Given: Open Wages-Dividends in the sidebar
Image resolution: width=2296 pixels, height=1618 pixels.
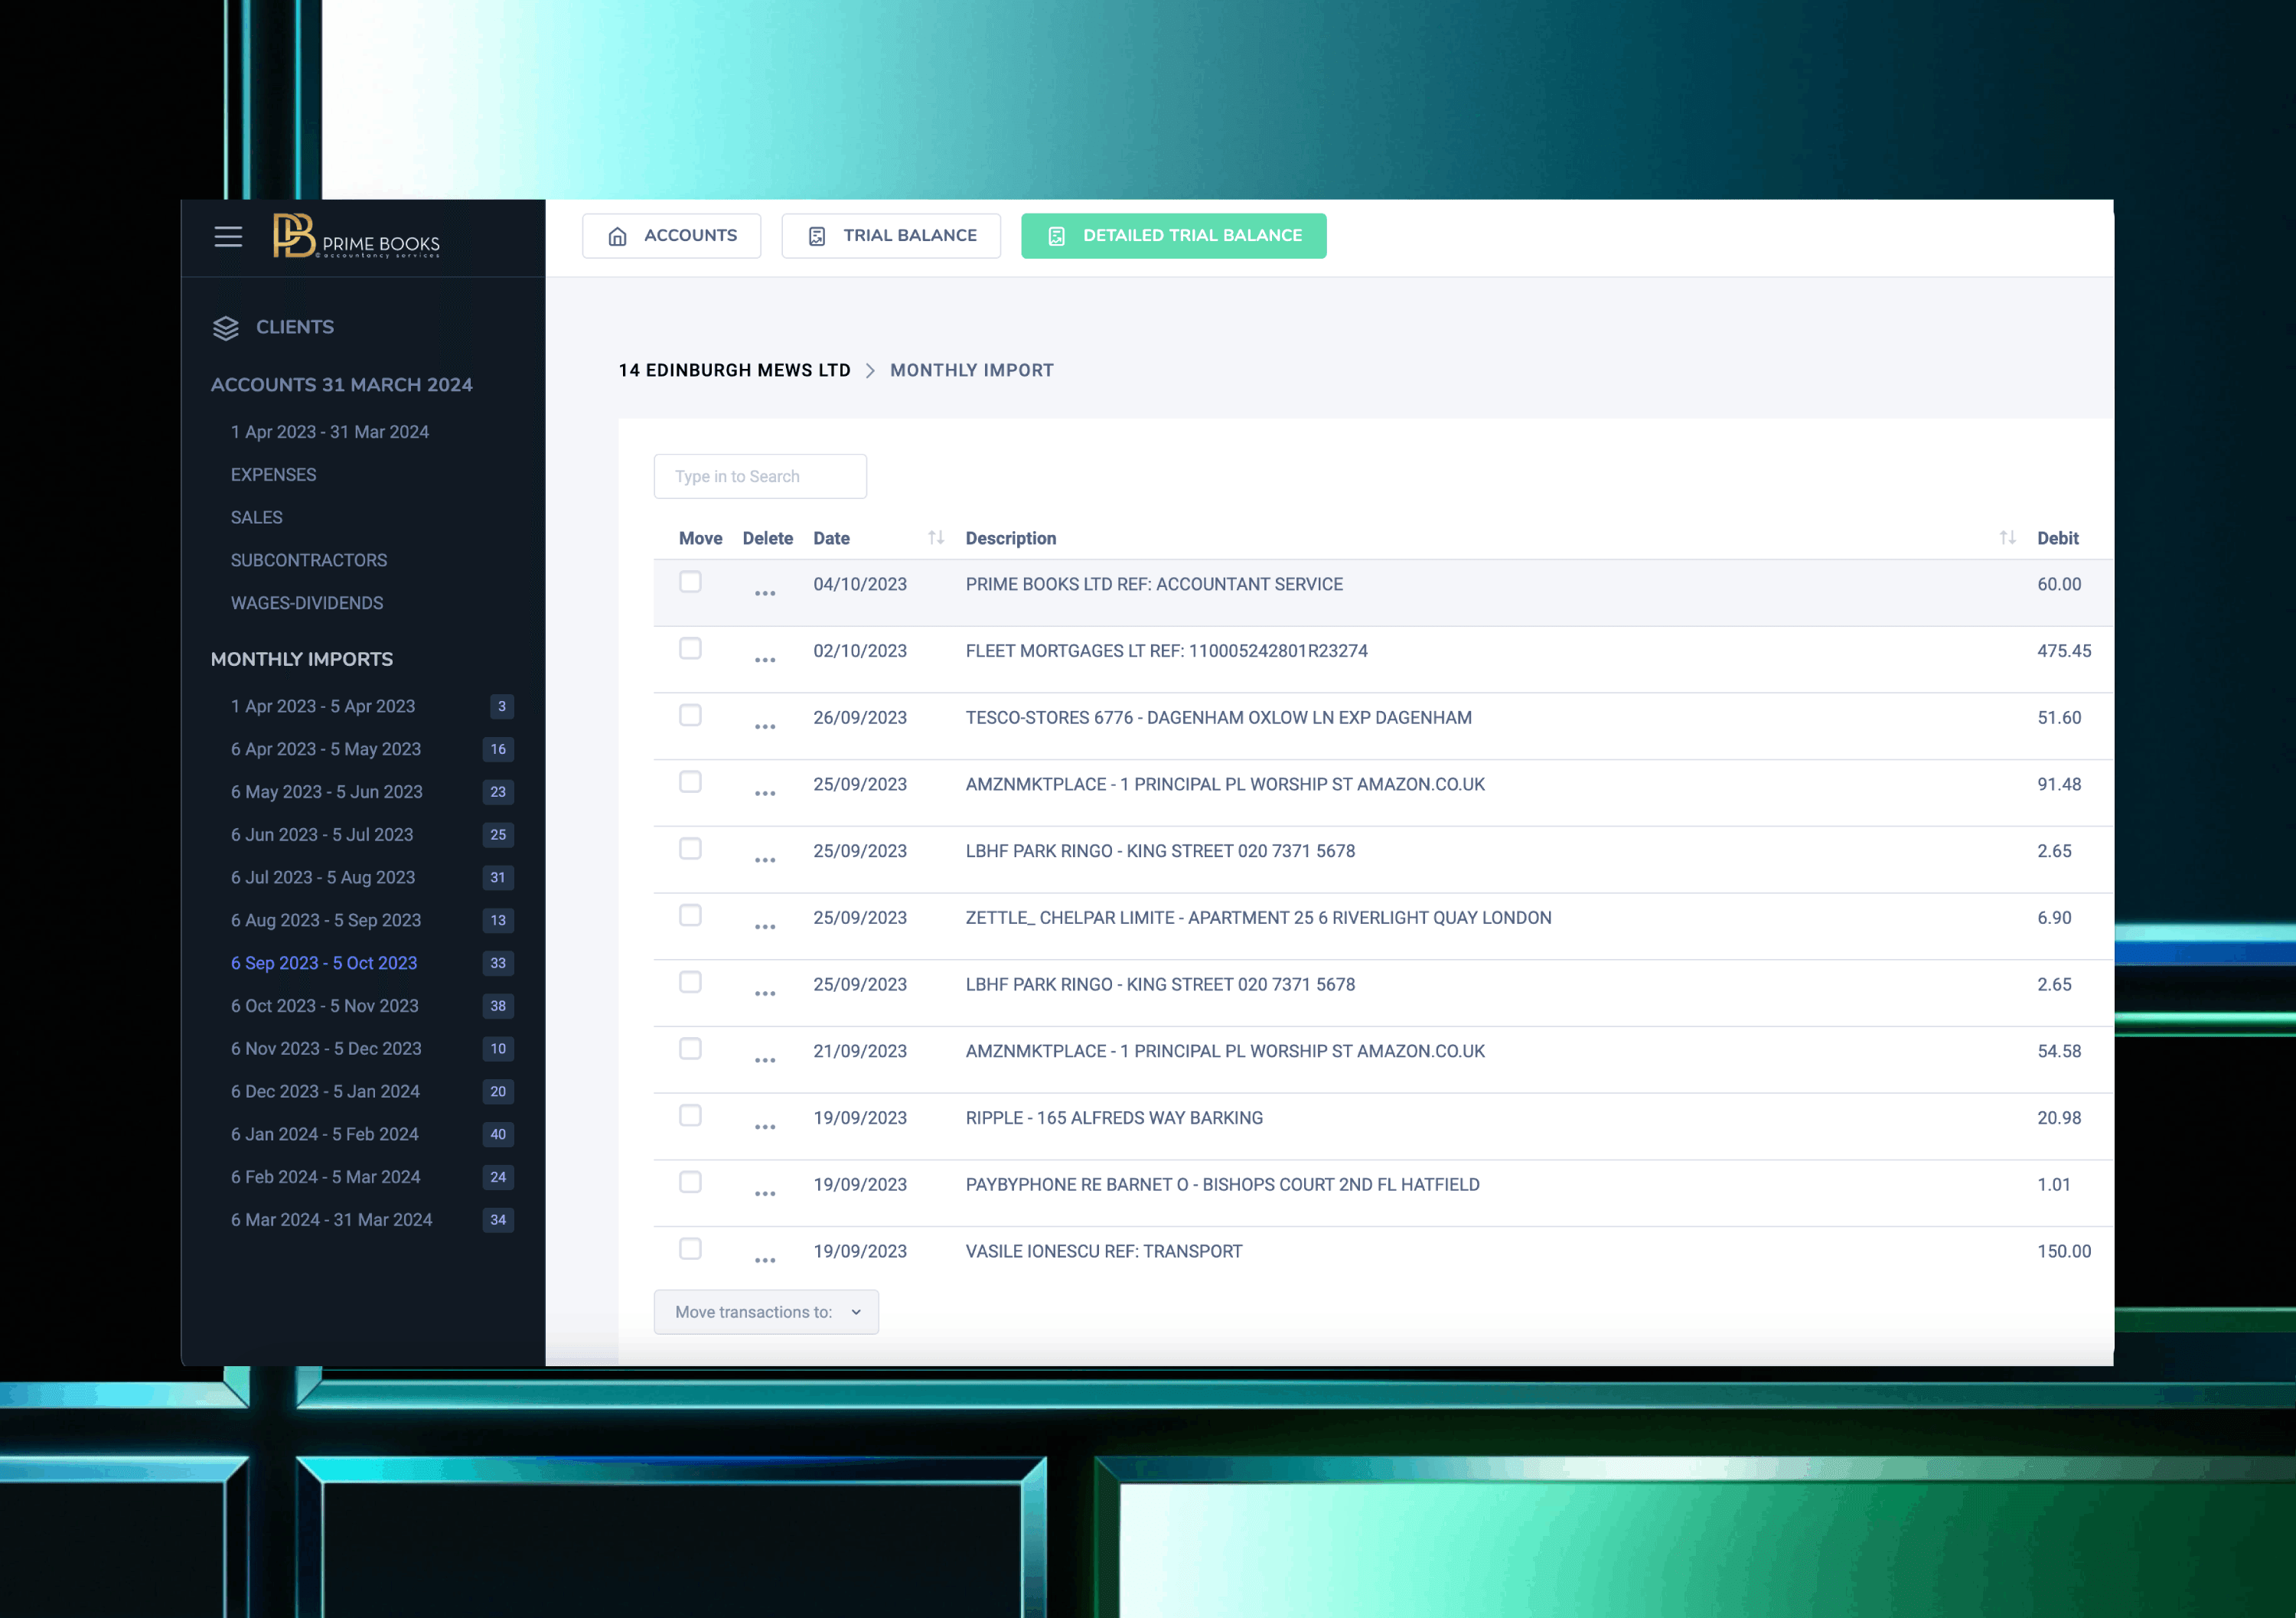Looking at the screenshot, I should (x=307, y=603).
